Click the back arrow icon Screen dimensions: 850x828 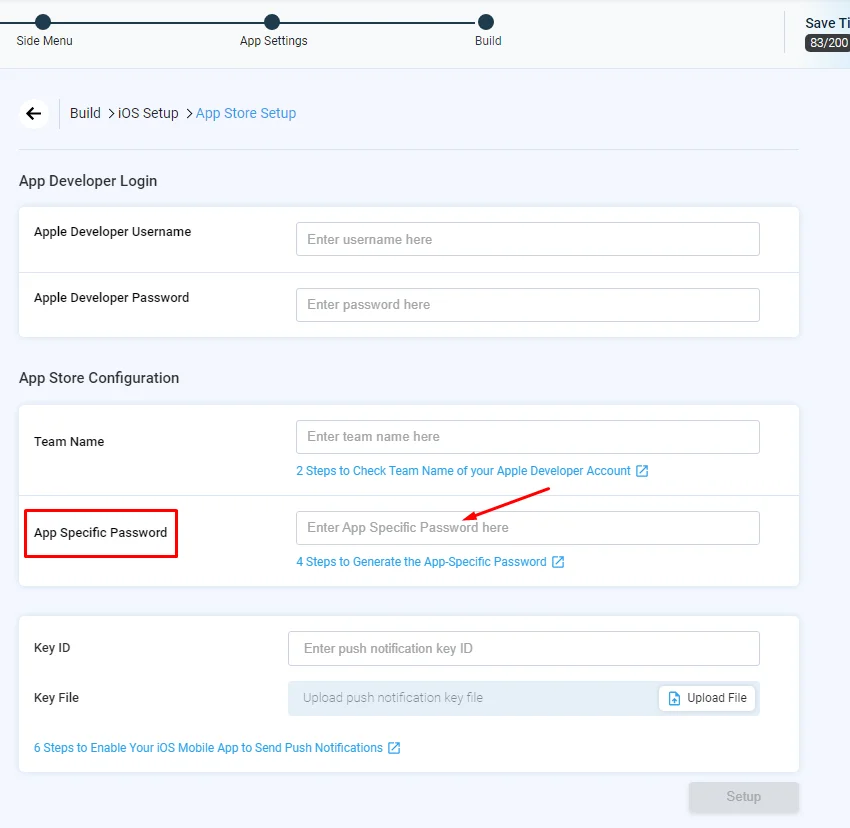(34, 113)
